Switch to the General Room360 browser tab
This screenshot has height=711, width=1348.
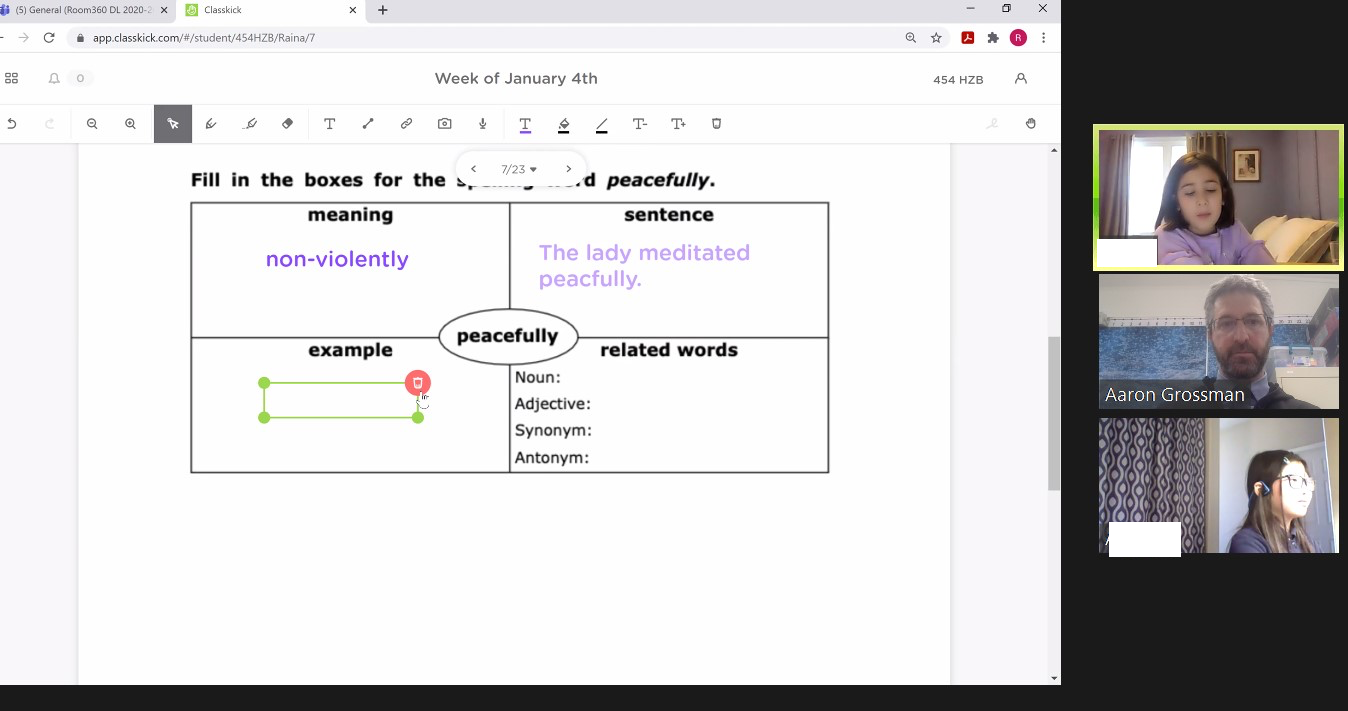[x=84, y=10]
